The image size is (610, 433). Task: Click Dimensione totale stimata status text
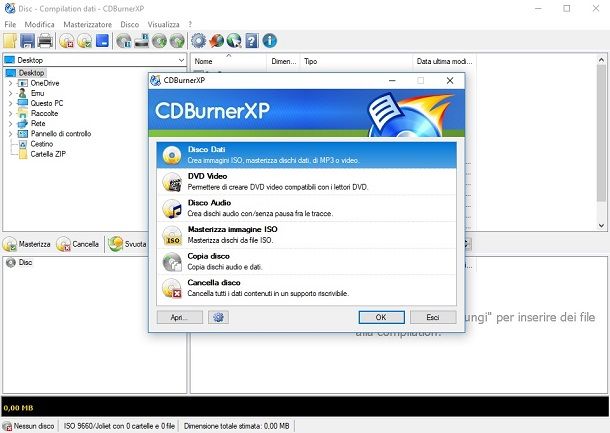tap(237, 426)
